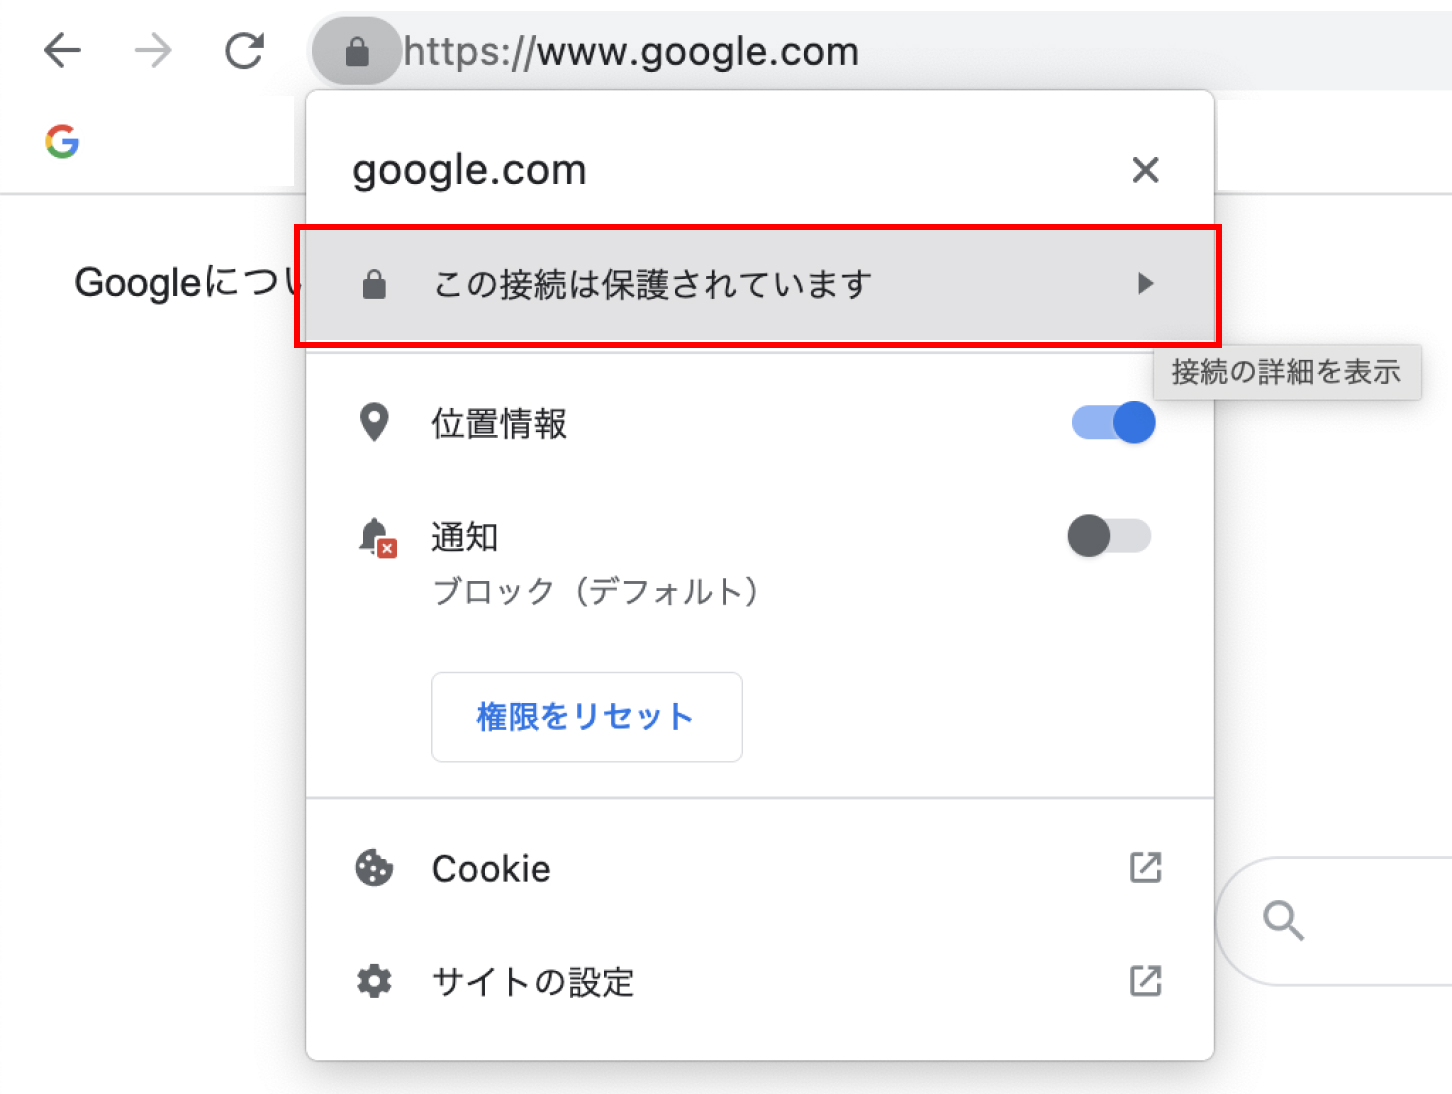Screen dimensions: 1452x1094
Task: Open サイトの設定 site settings
Action: point(533,982)
